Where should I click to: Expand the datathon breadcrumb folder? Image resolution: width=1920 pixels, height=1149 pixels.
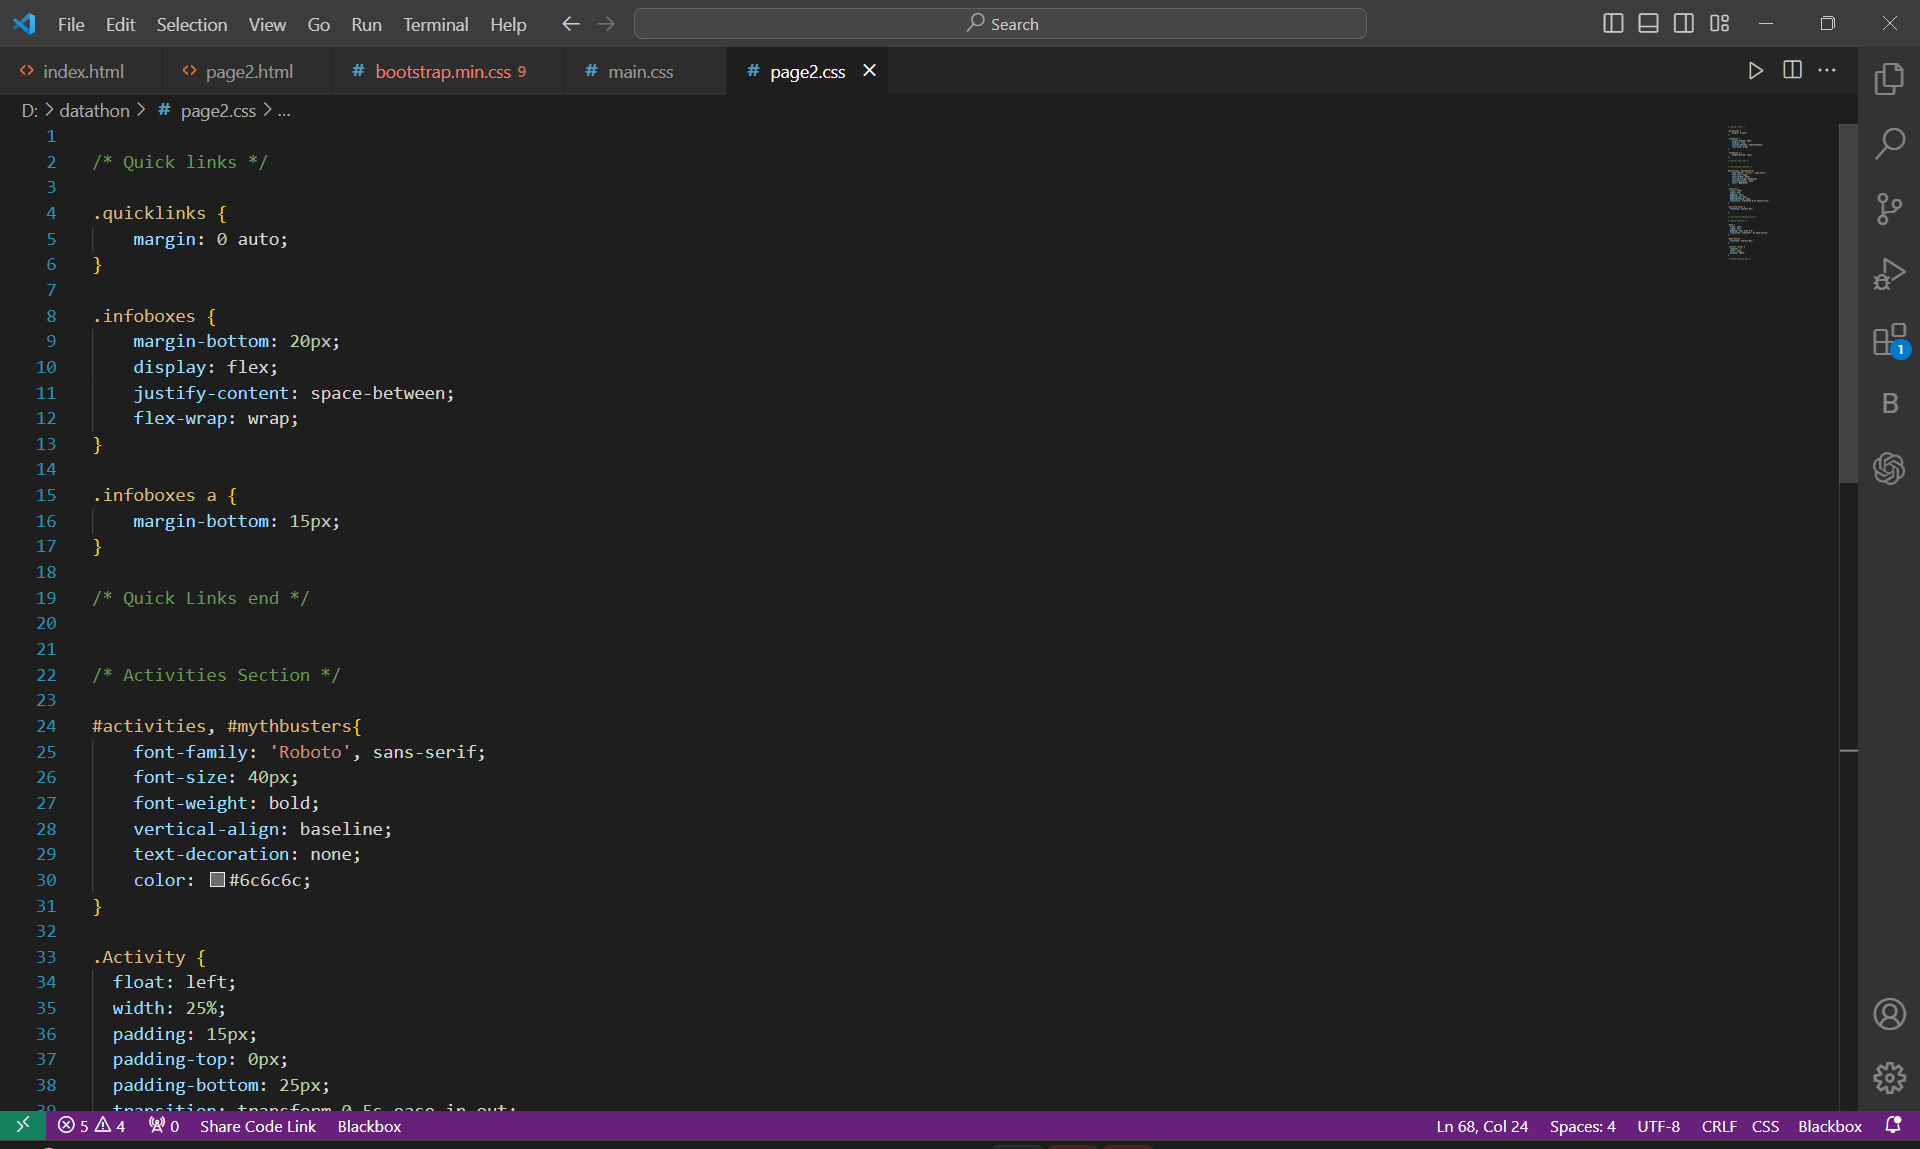tap(94, 111)
